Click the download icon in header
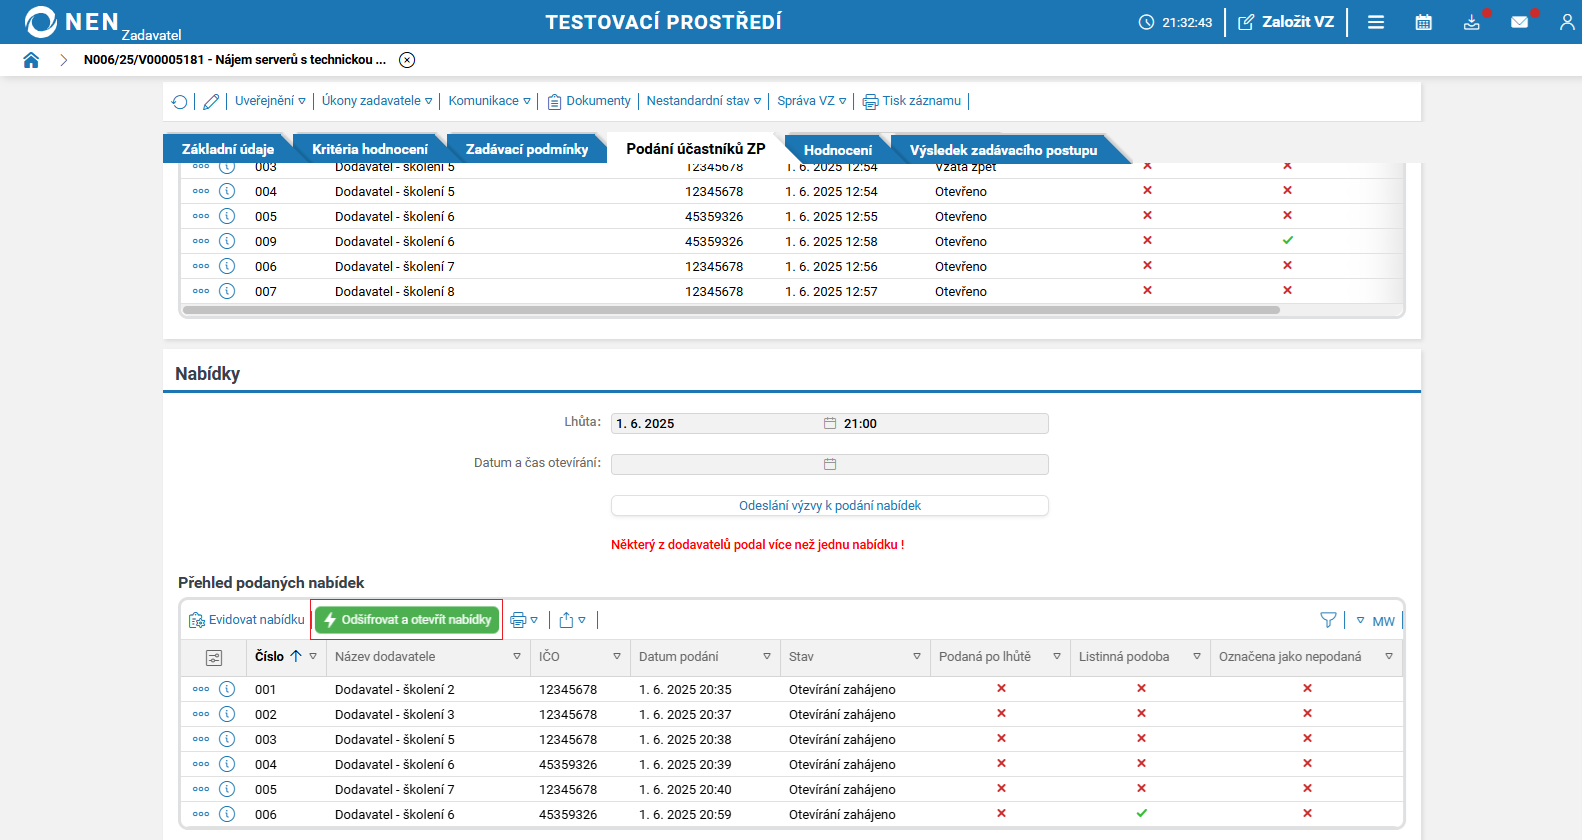Screen dimensions: 1582x840 click(1471, 22)
